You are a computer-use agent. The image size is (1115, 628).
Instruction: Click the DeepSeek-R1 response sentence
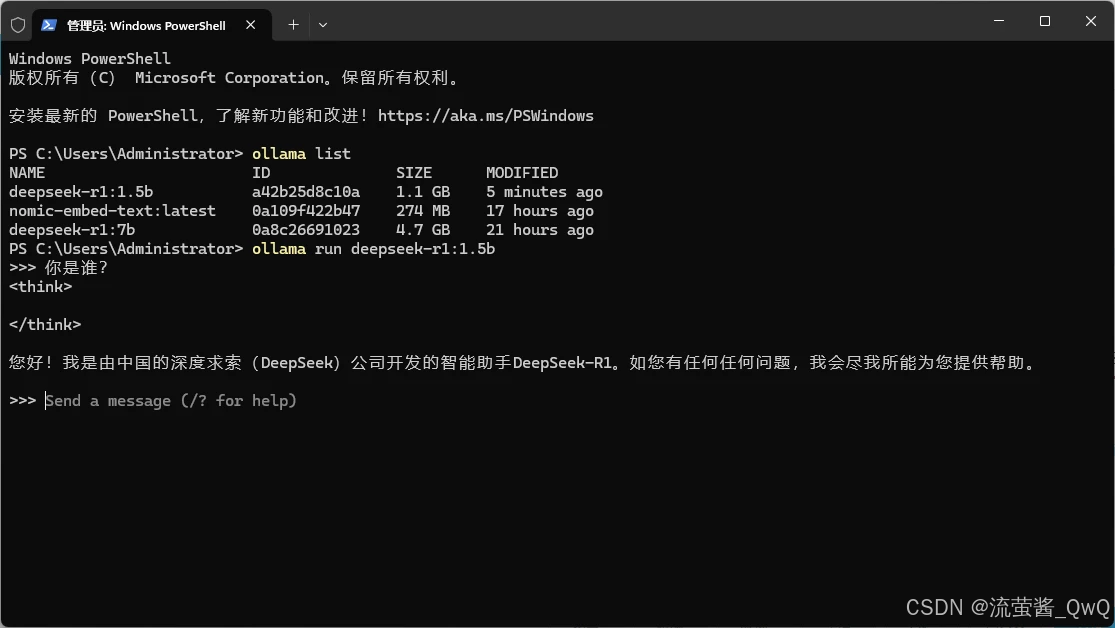coord(523,363)
